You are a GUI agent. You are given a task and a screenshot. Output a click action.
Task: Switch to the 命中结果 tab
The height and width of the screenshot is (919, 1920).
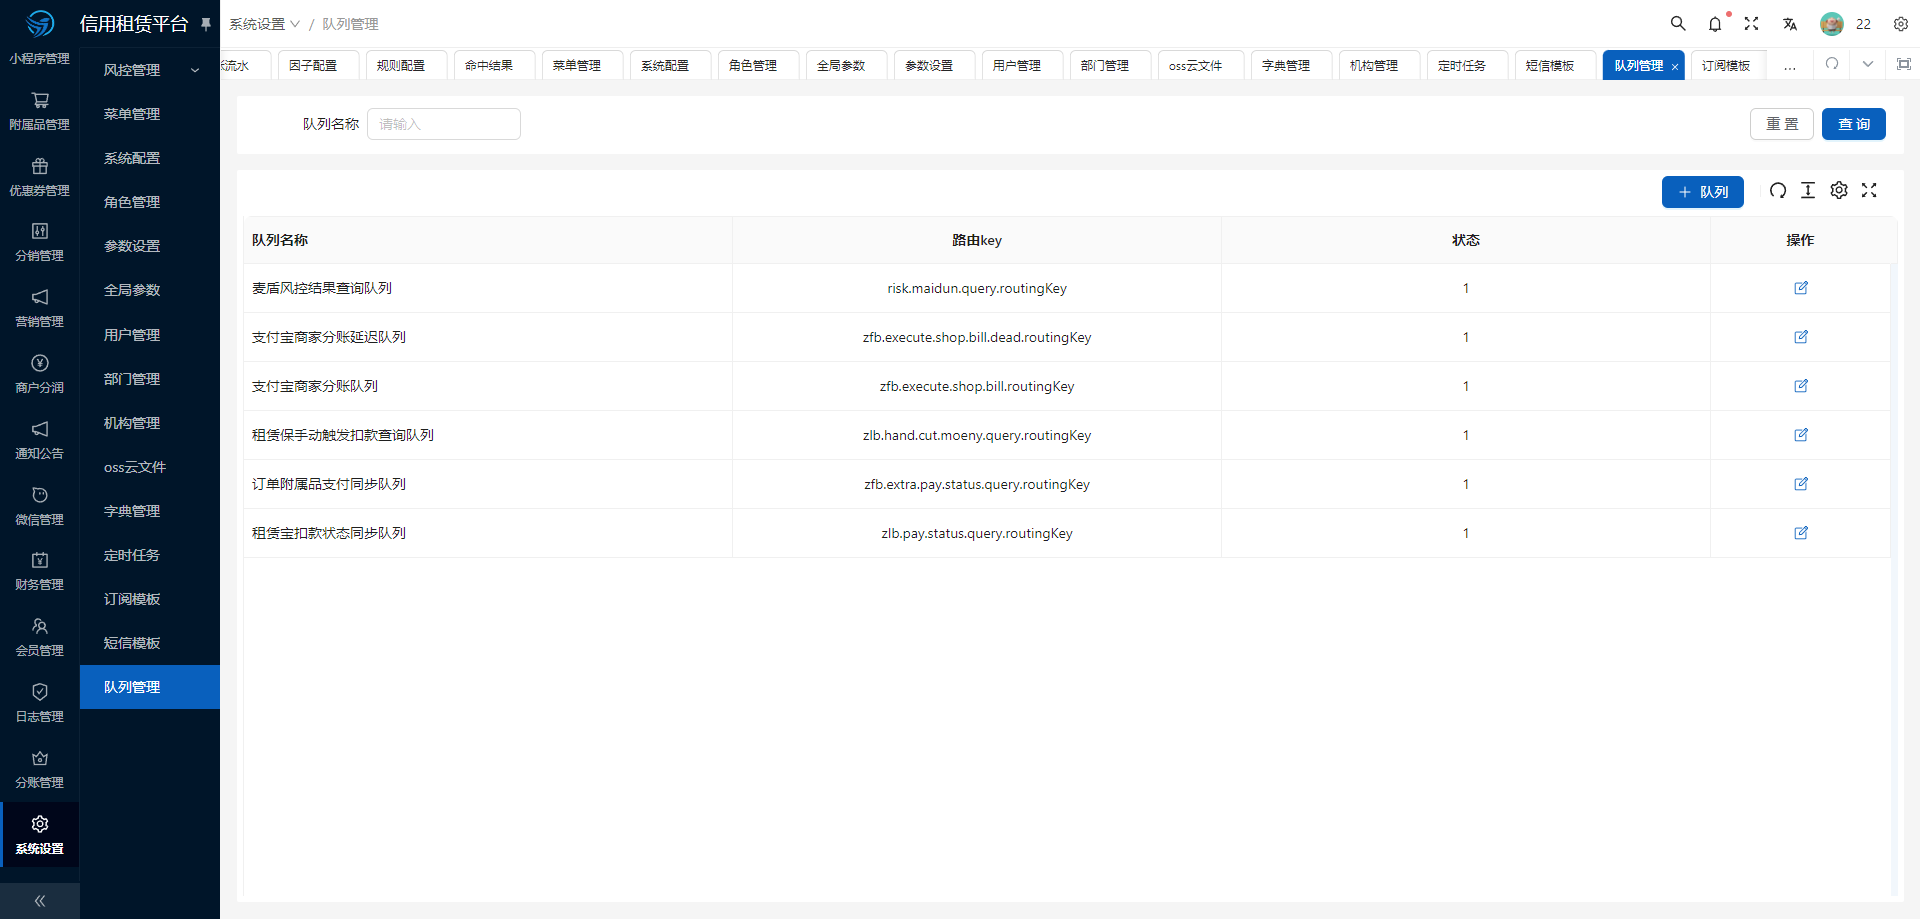(x=494, y=65)
